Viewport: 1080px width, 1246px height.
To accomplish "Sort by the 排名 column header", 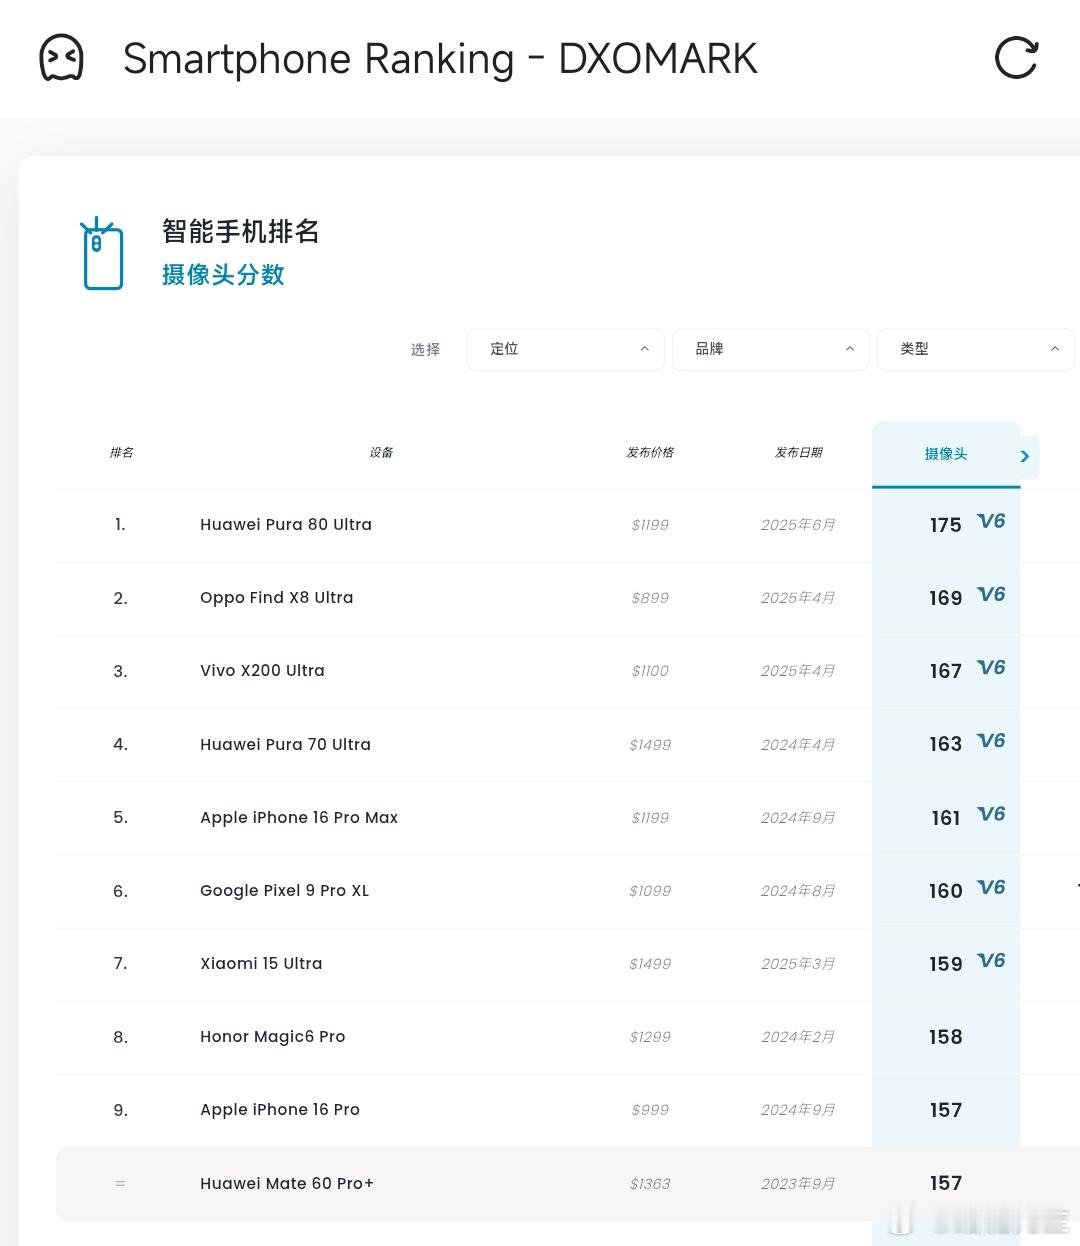I will [121, 452].
